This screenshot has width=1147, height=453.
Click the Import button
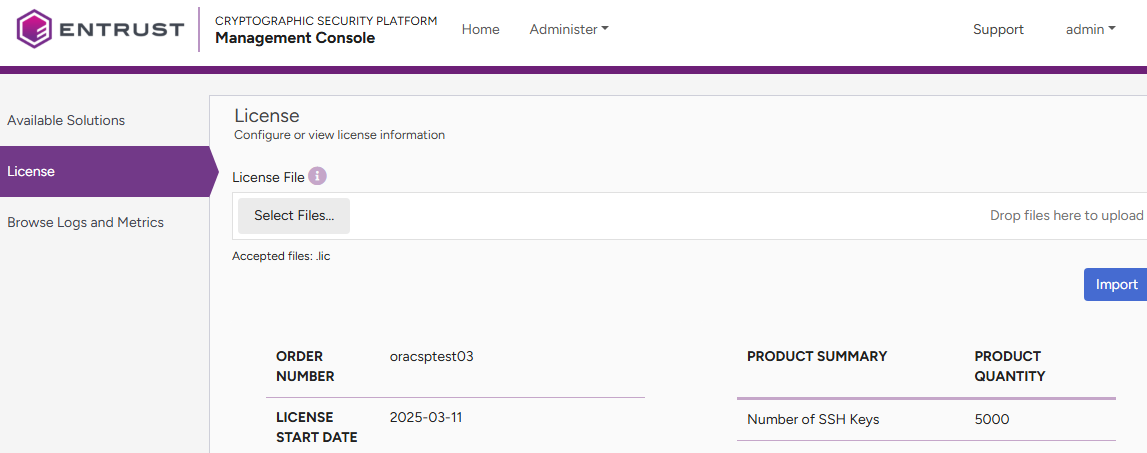coord(1115,284)
